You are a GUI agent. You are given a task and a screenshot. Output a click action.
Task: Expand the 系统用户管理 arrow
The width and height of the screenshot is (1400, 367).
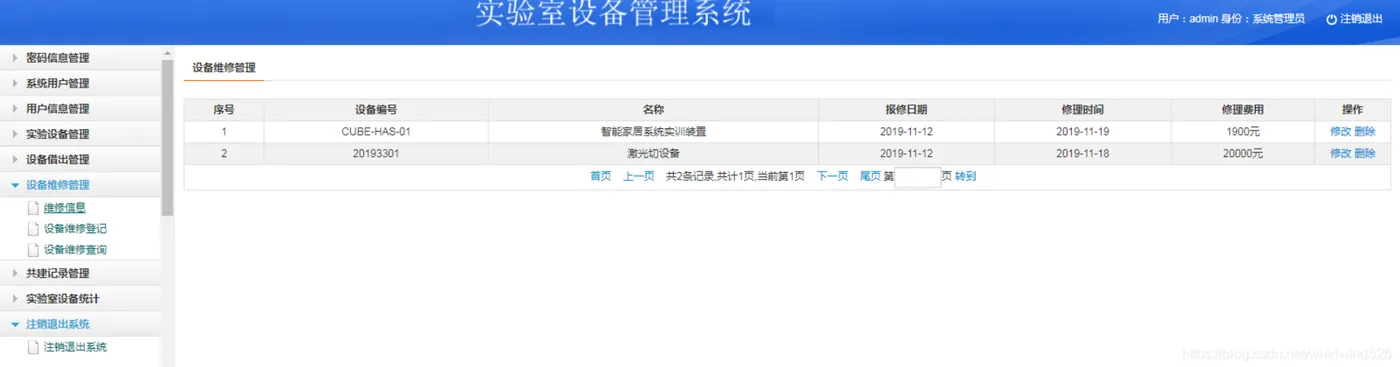pos(15,83)
